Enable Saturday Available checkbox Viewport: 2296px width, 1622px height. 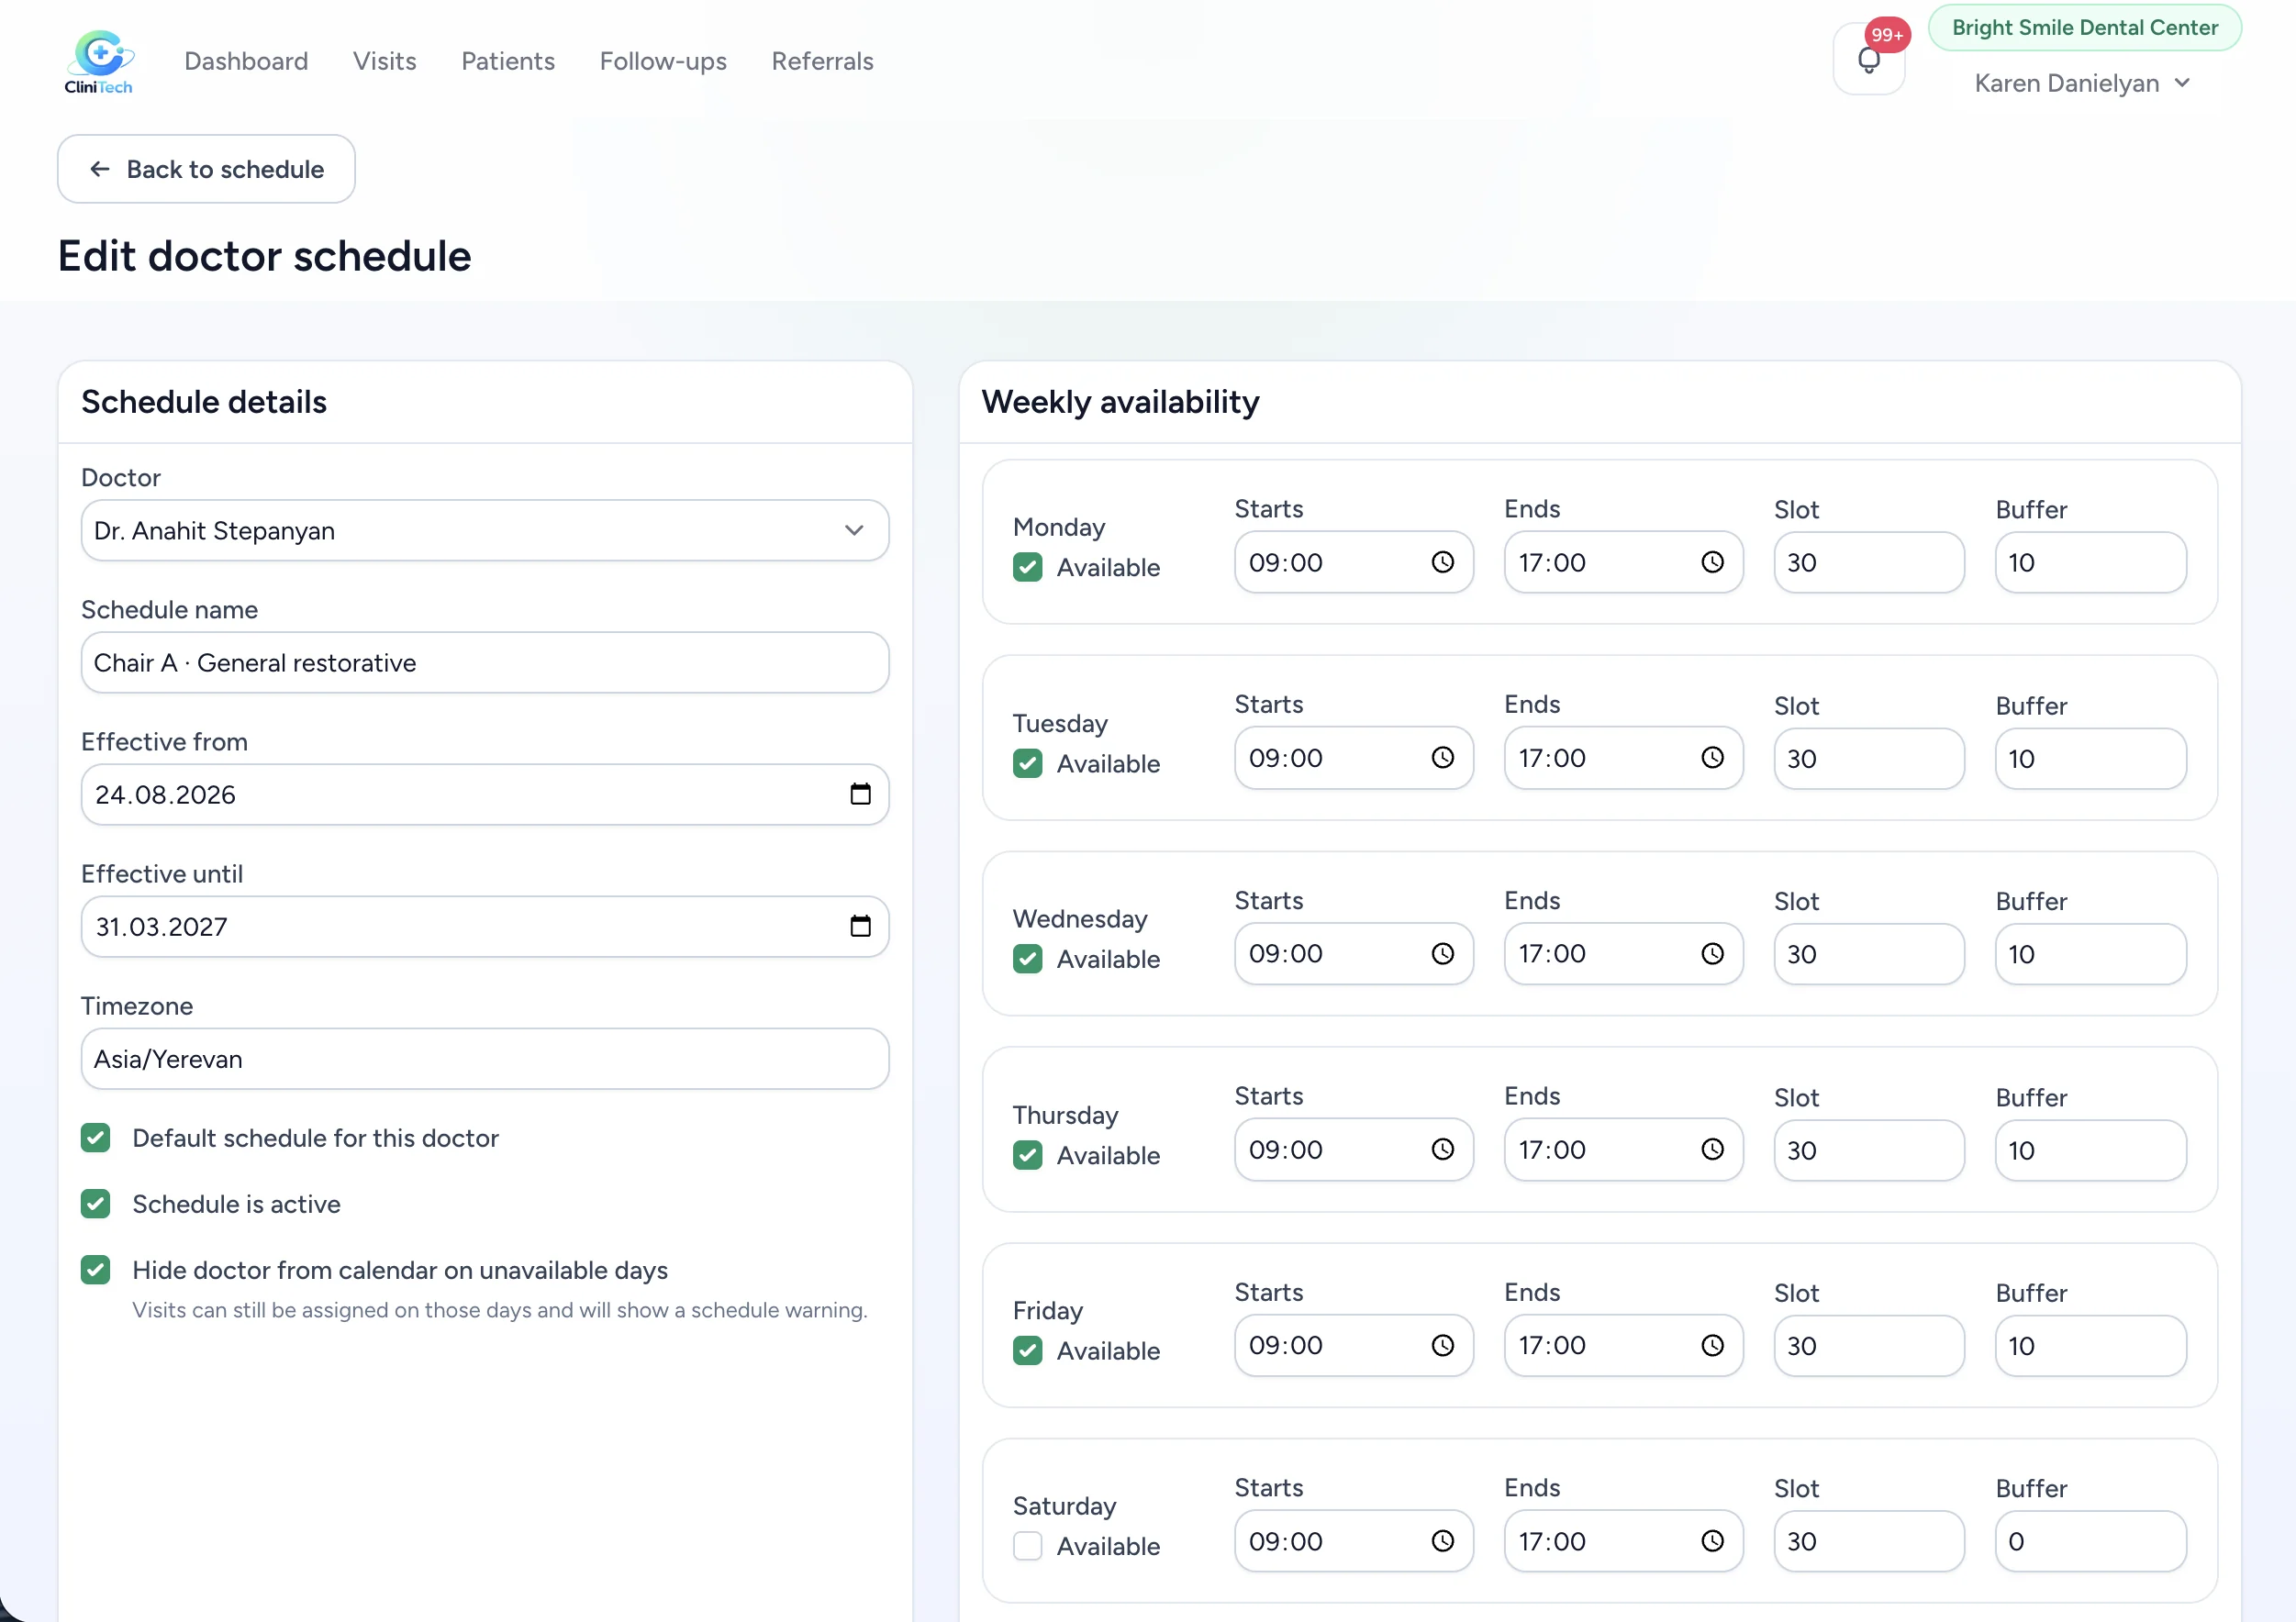1027,1546
